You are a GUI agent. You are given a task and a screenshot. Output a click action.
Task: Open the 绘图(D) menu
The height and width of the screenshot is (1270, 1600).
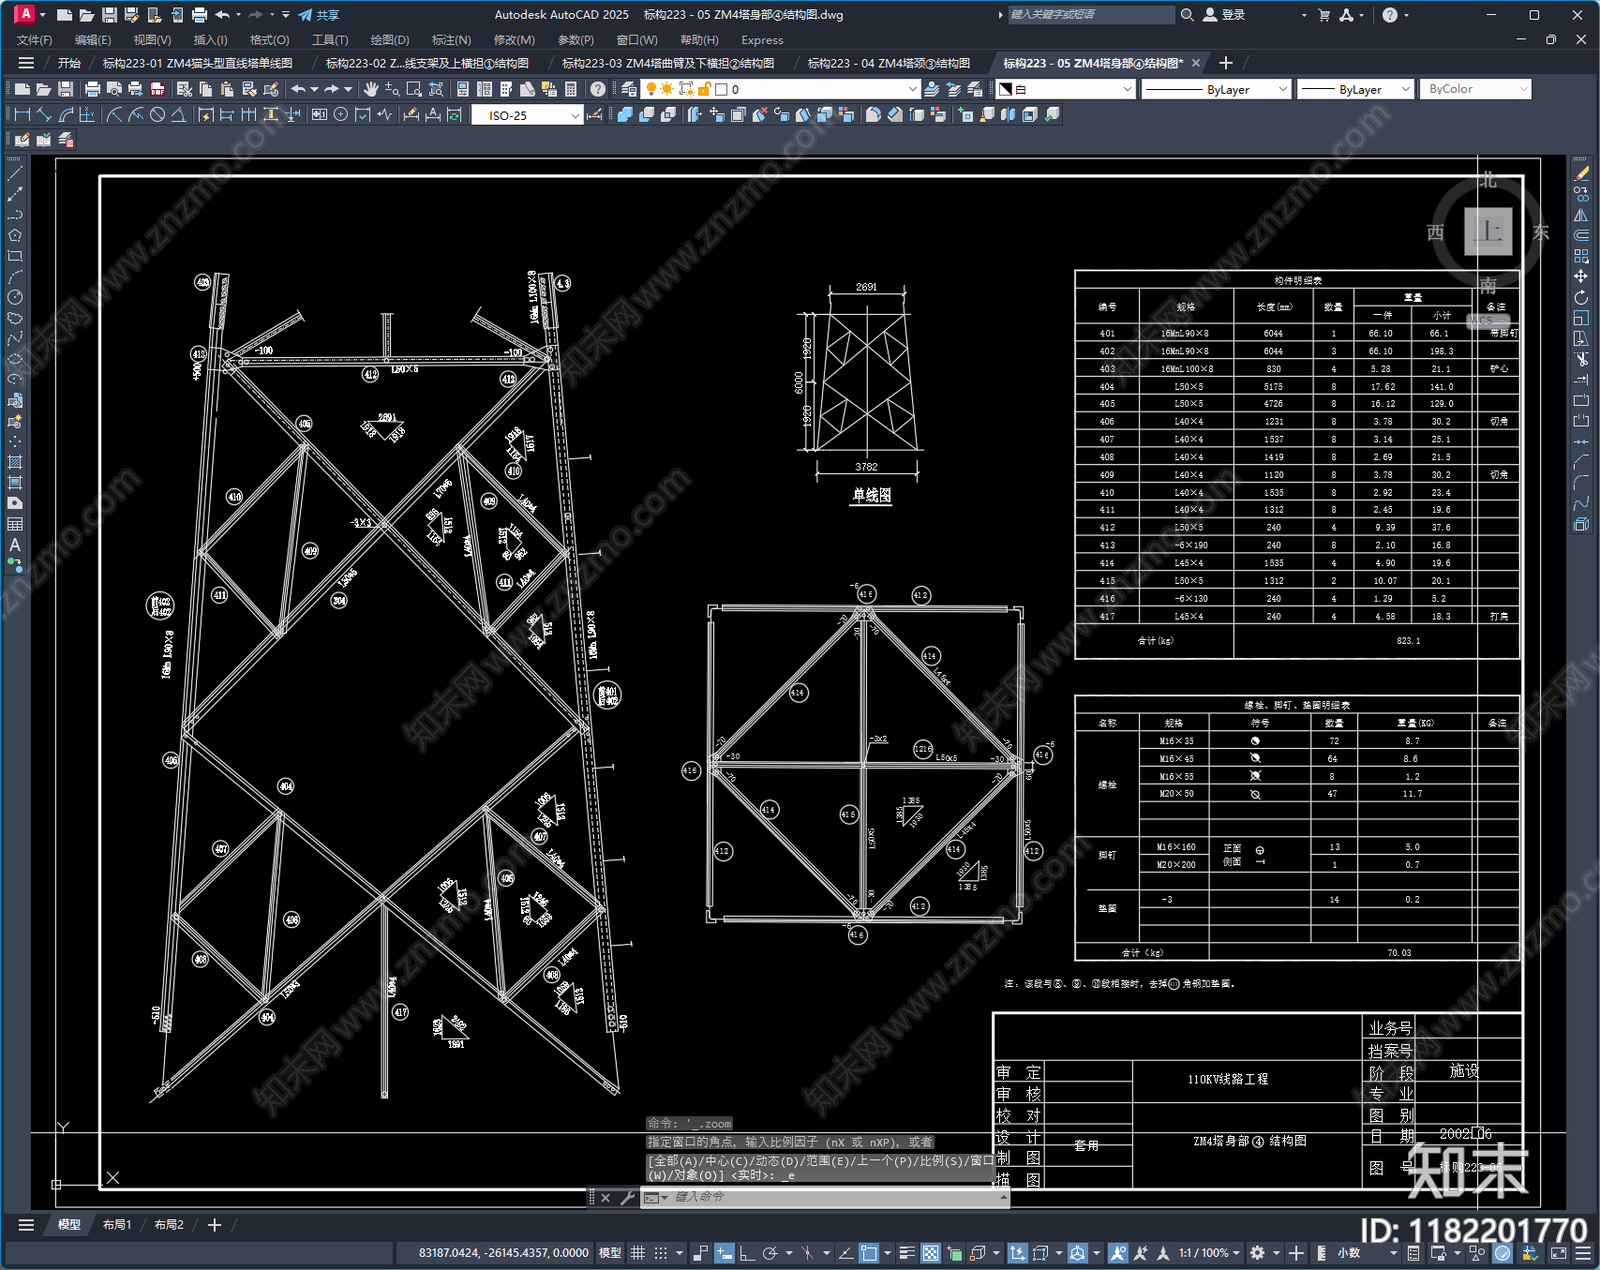pos(390,40)
